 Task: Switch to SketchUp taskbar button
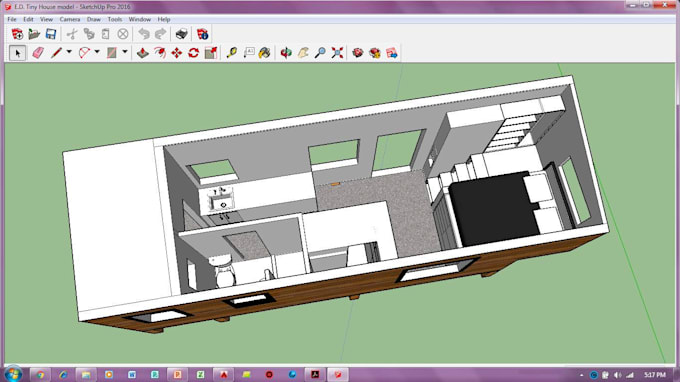(338, 374)
